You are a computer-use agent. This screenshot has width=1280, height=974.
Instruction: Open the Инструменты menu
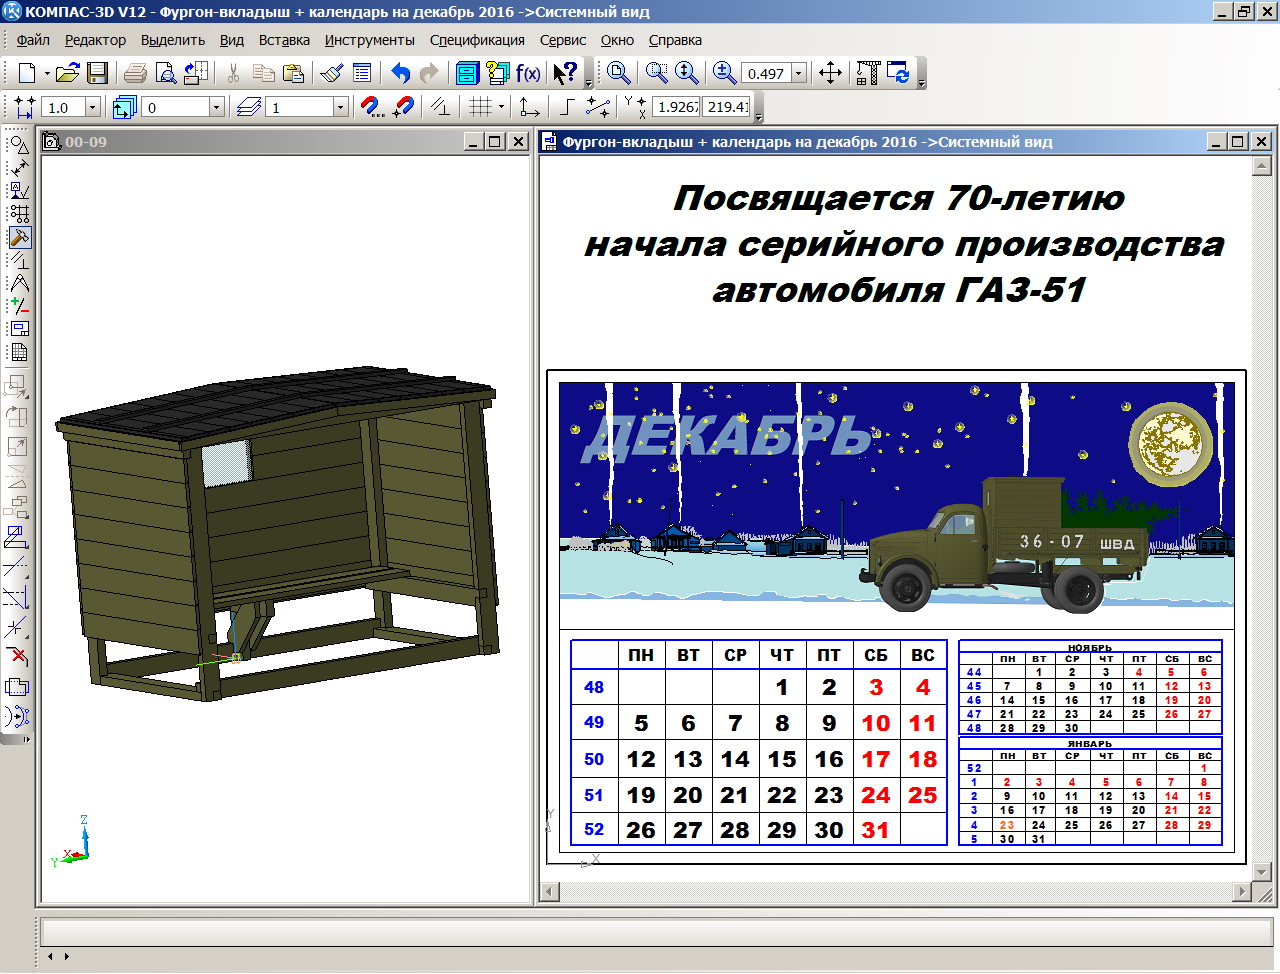(369, 40)
